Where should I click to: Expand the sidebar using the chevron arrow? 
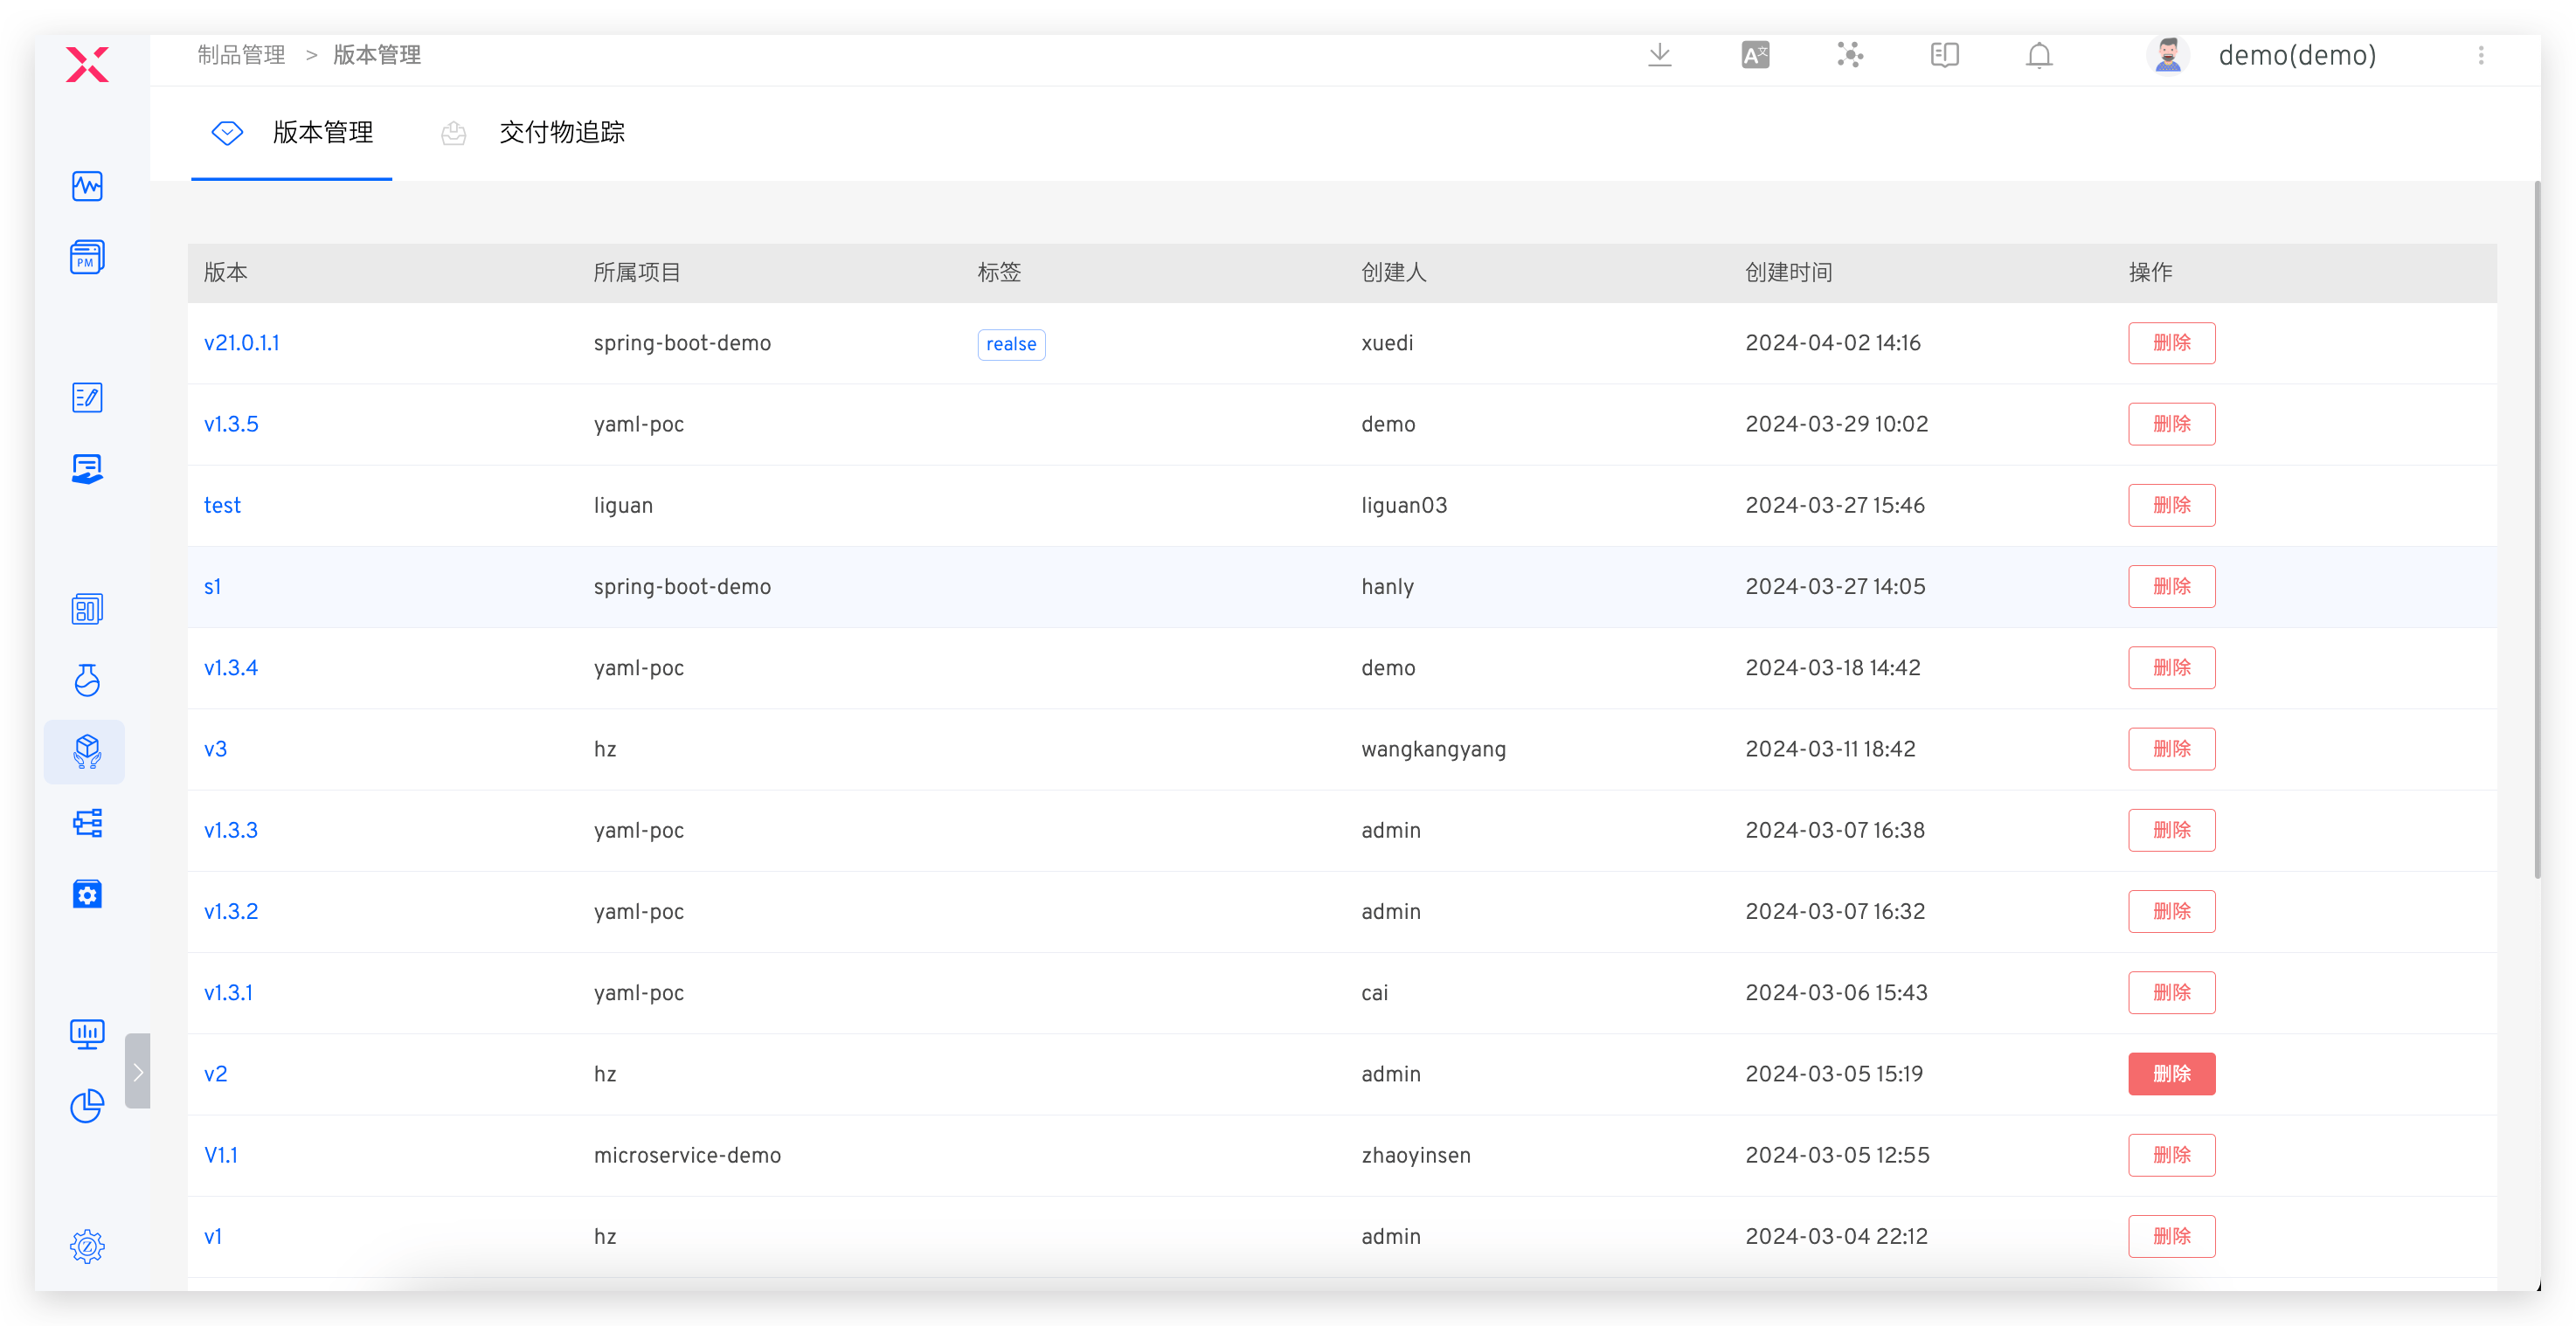click(x=138, y=1070)
